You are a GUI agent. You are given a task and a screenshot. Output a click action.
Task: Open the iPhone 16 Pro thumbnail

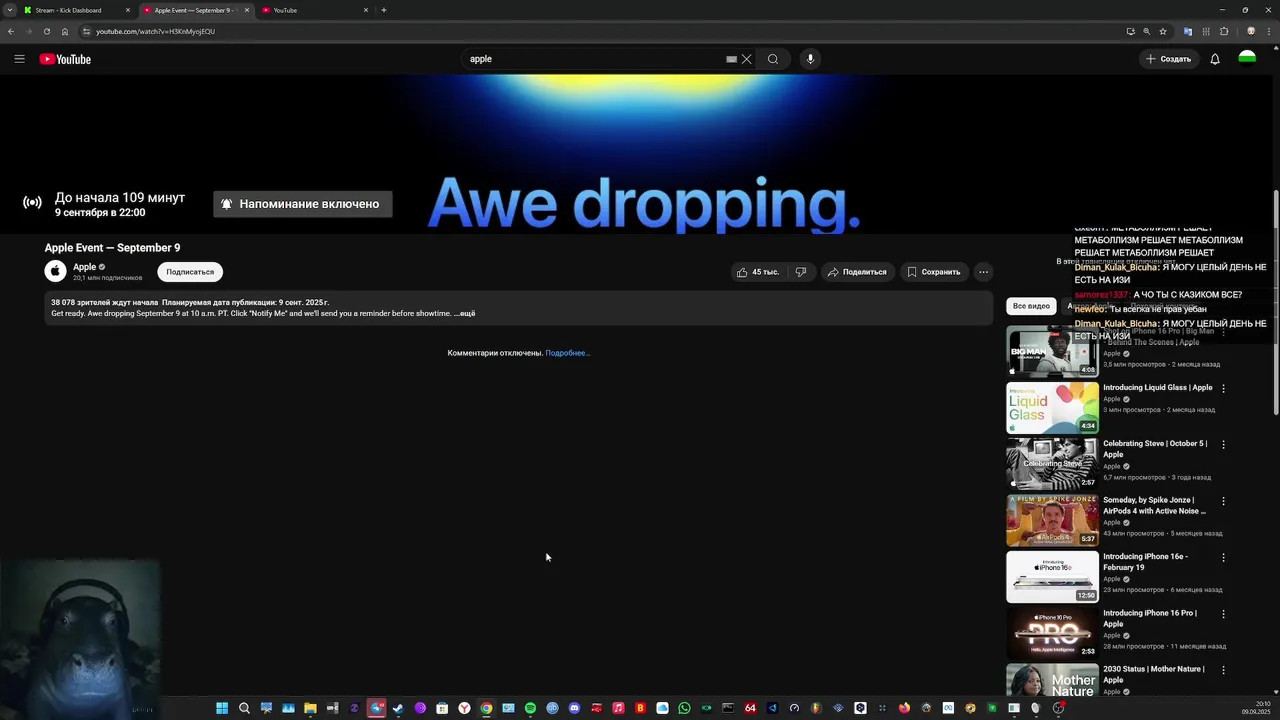point(1052,632)
